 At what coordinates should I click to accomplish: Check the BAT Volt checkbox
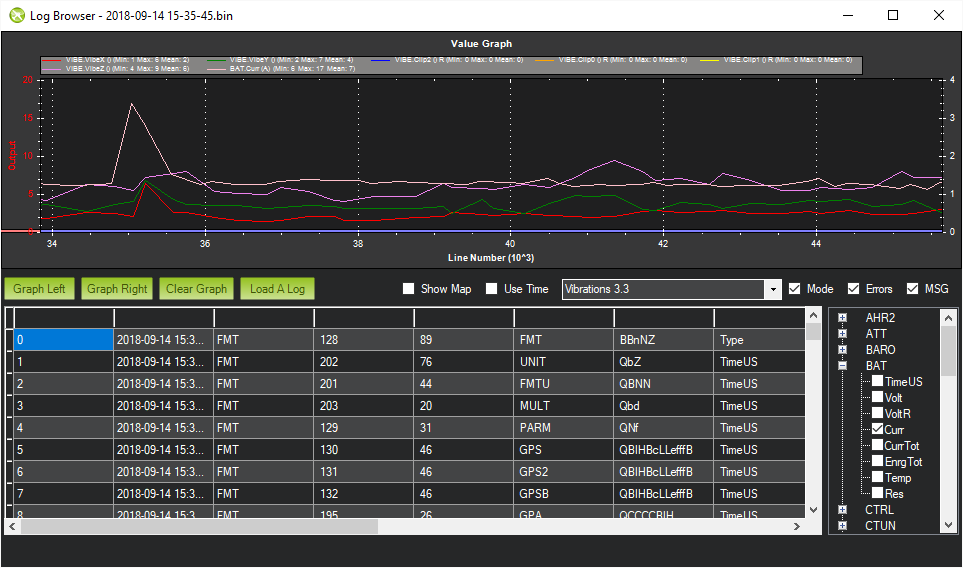point(878,397)
